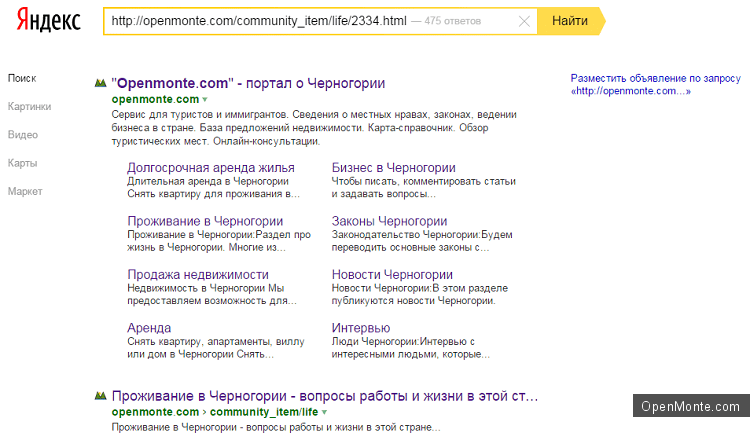Click the Найти search button
The width and height of the screenshot is (750, 440).
[570, 21]
